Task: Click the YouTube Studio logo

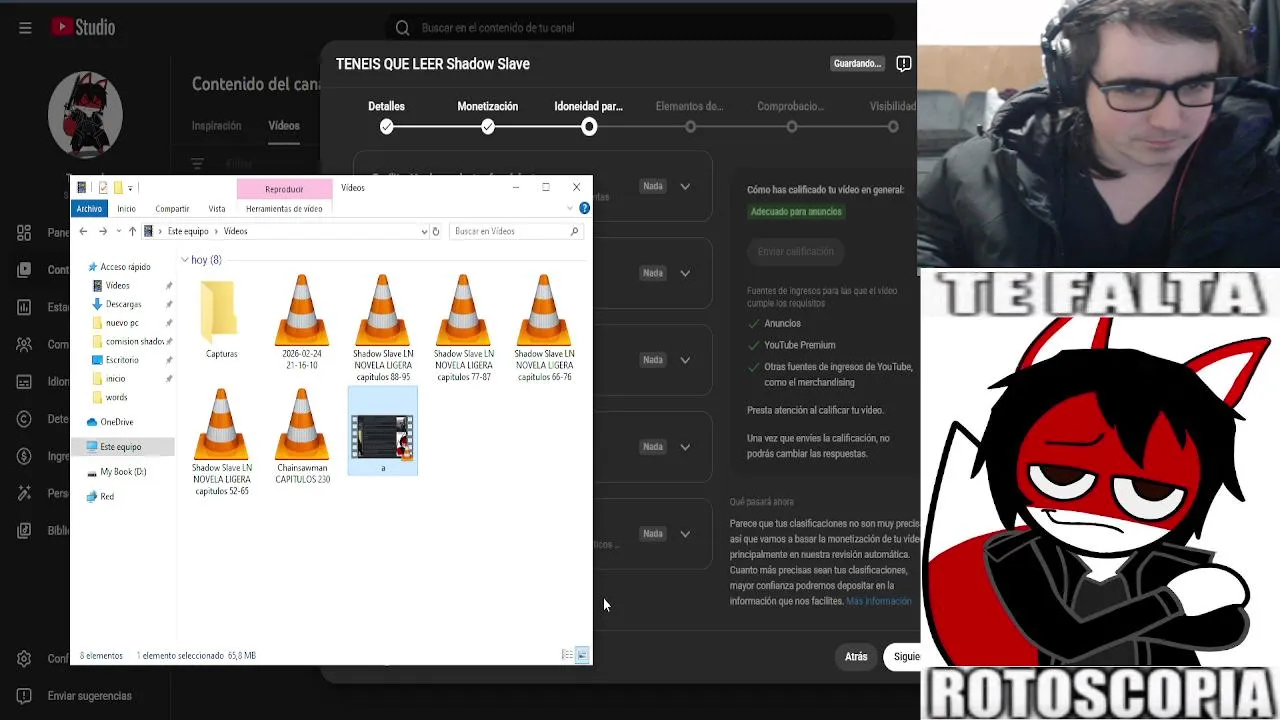Action: [x=83, y=28]
